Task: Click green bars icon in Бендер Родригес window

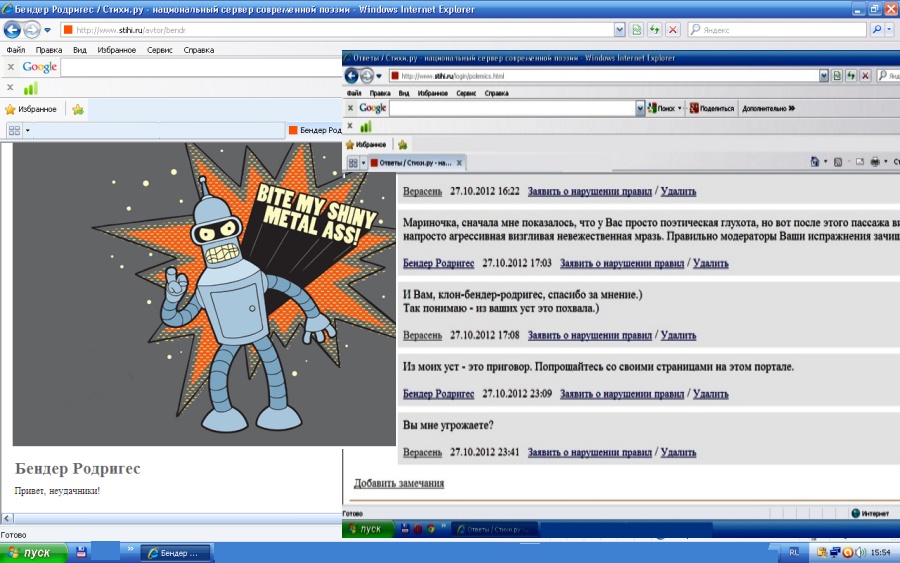Action: point(30,88)
